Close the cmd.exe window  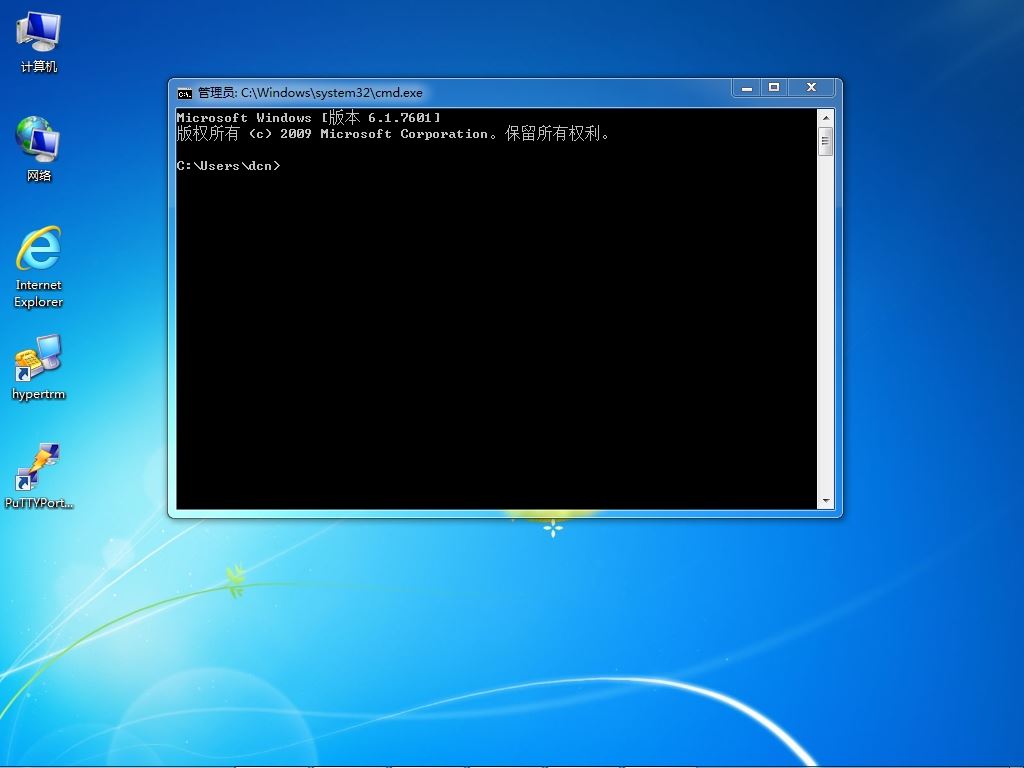(811, 88)
